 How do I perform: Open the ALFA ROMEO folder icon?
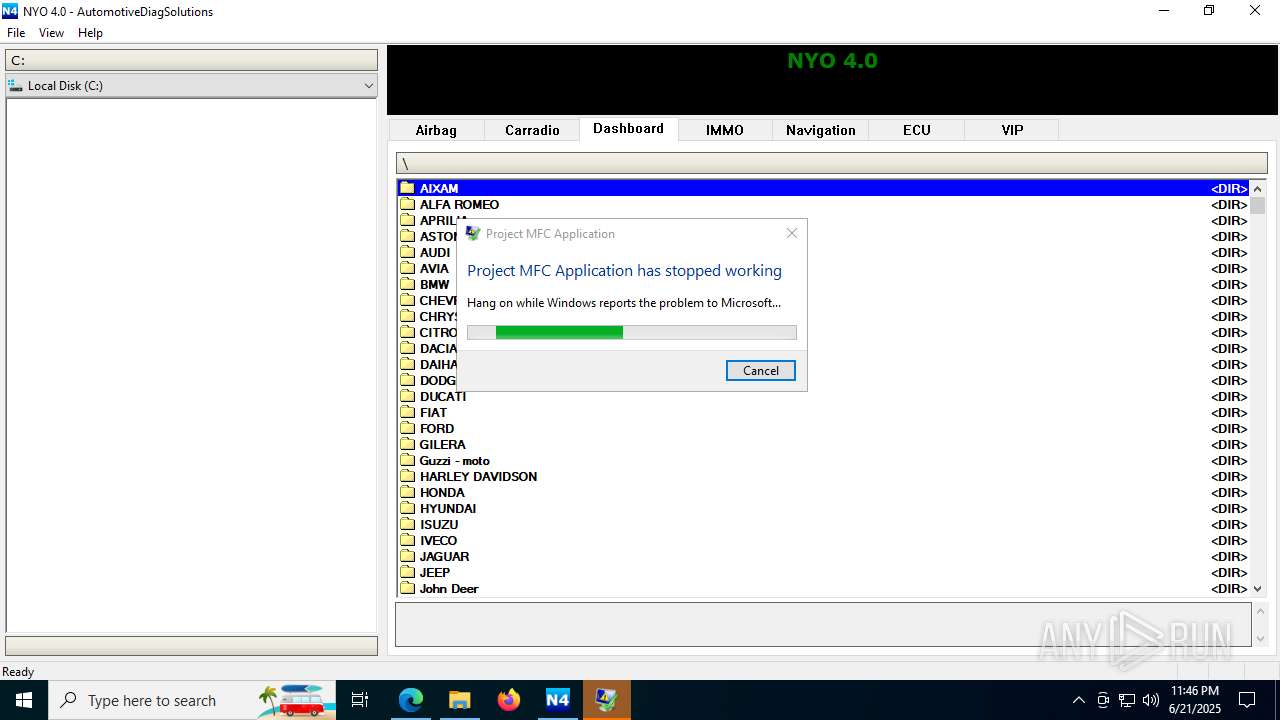click(x=407, y=204)
